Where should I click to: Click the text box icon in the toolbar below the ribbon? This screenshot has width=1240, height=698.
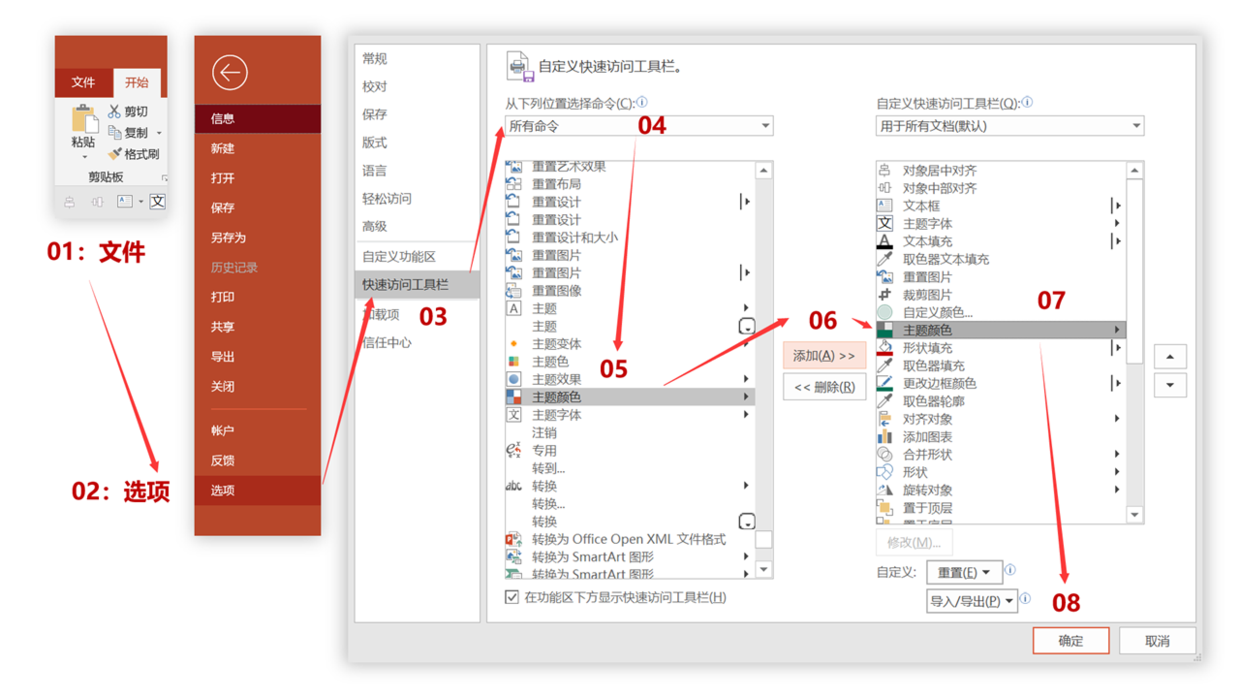click(124, 201)
